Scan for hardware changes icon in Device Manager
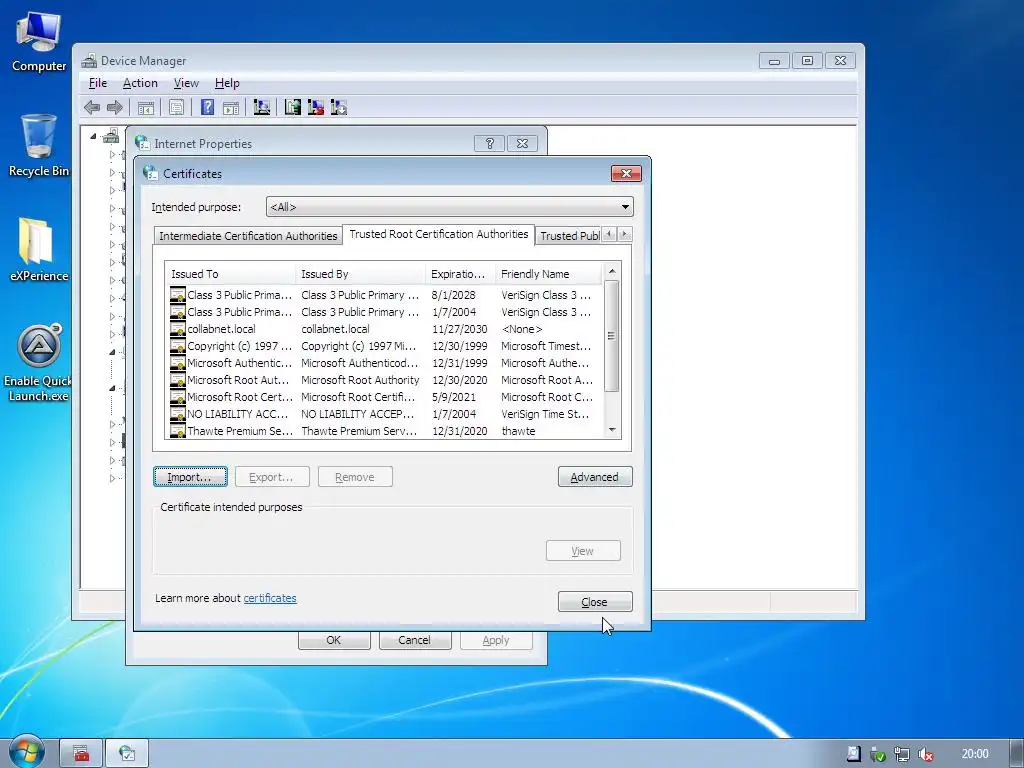Screen dimensions: 1024x768 (261, 107)
